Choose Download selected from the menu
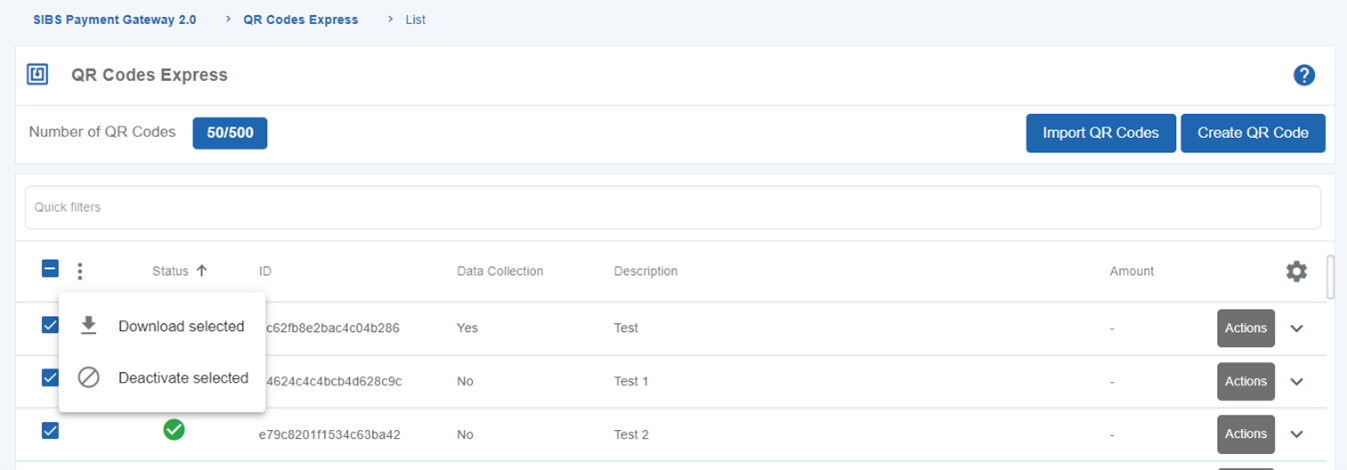Screen dimensions: 1347x470 pyautogui.click(x=181, y=326)
